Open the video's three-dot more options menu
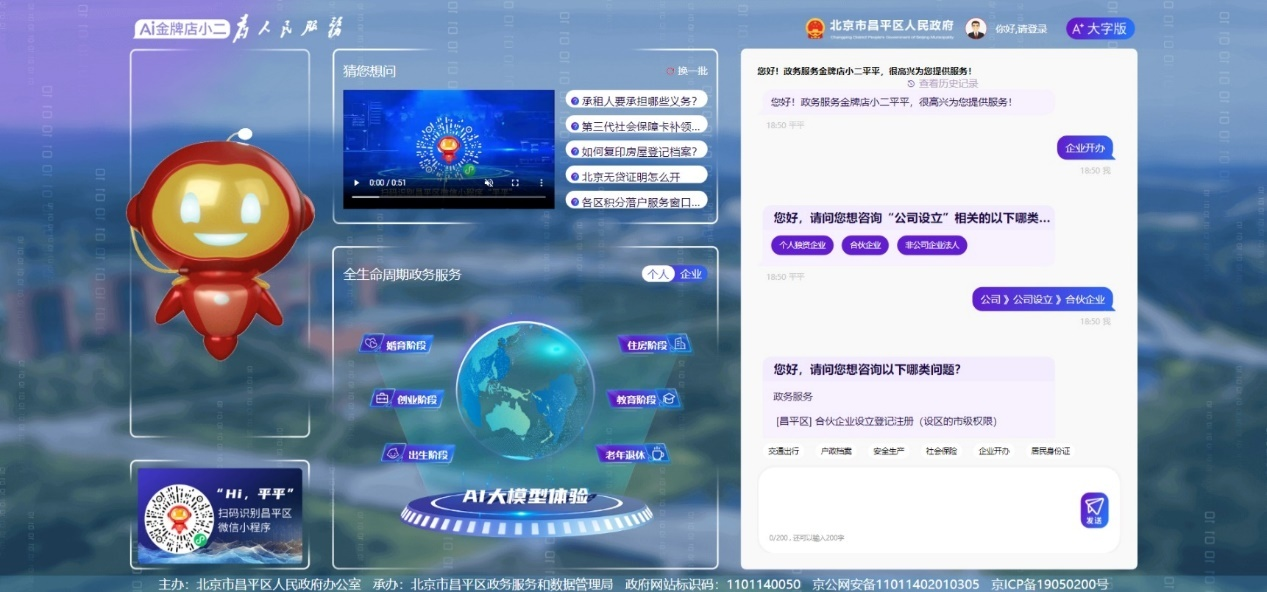This screenshot has height=592, width=1267. coord(542,183)
